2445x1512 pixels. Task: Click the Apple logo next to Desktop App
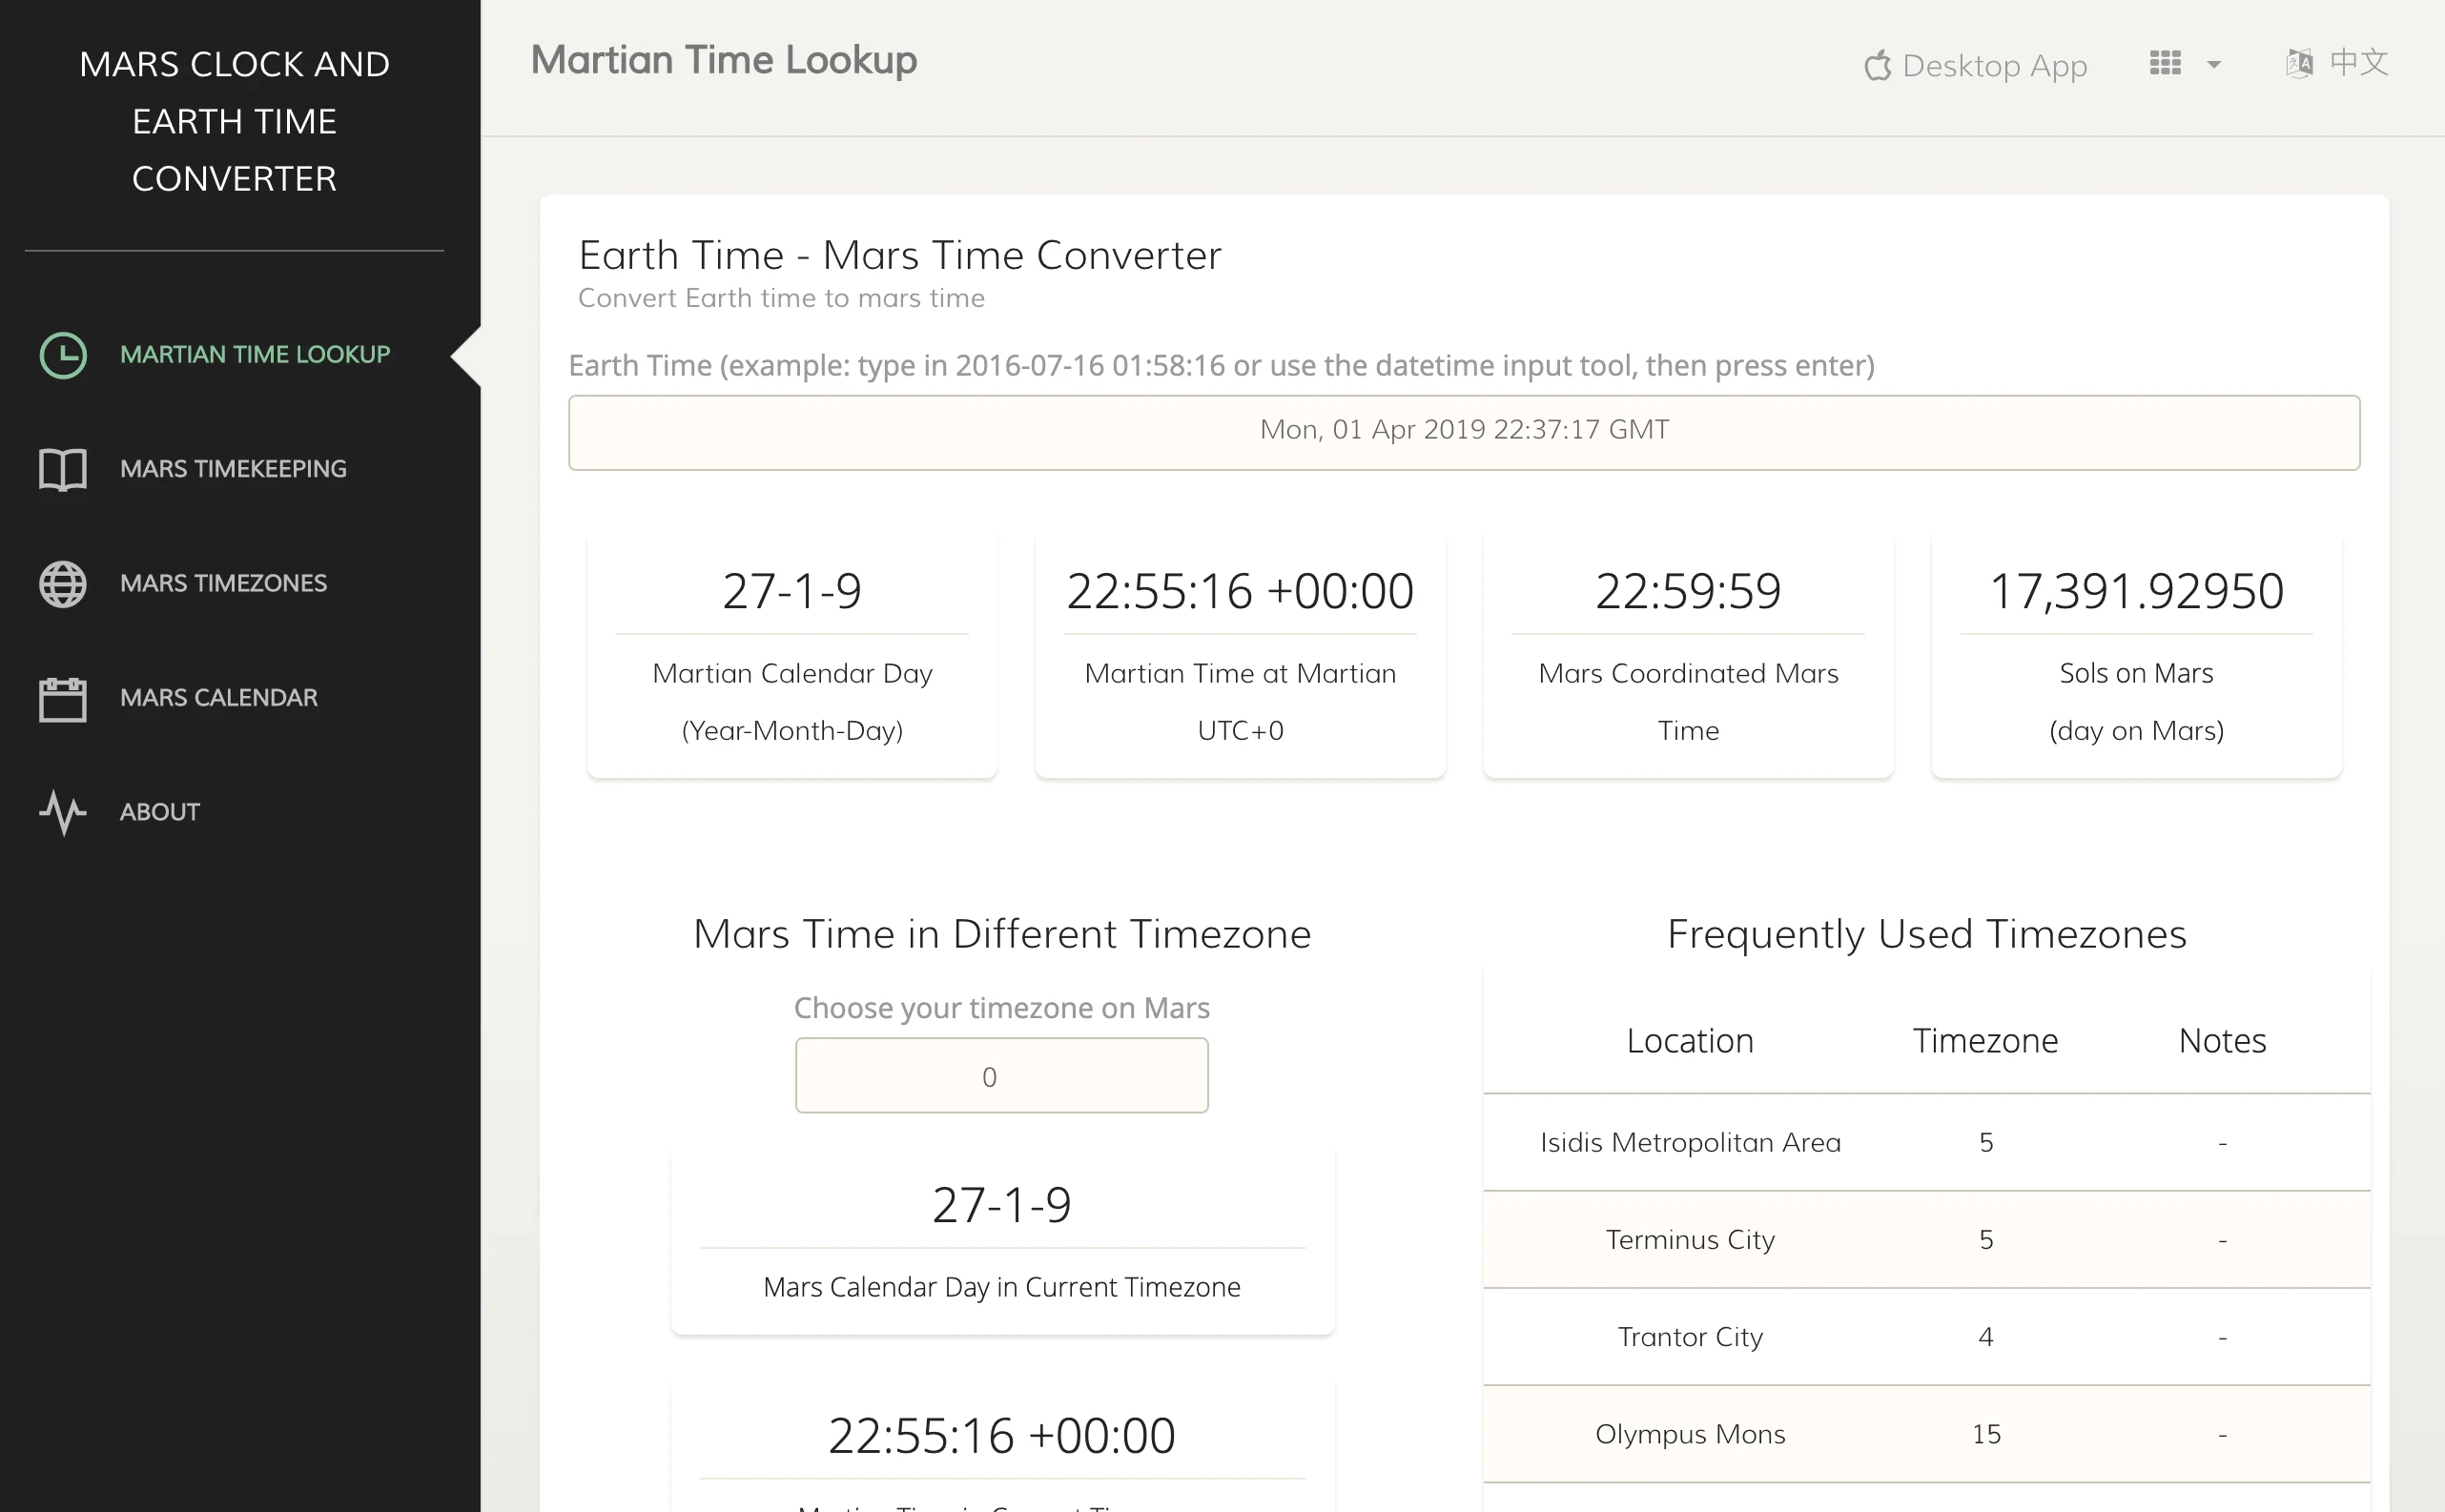tap(1877, 66)
